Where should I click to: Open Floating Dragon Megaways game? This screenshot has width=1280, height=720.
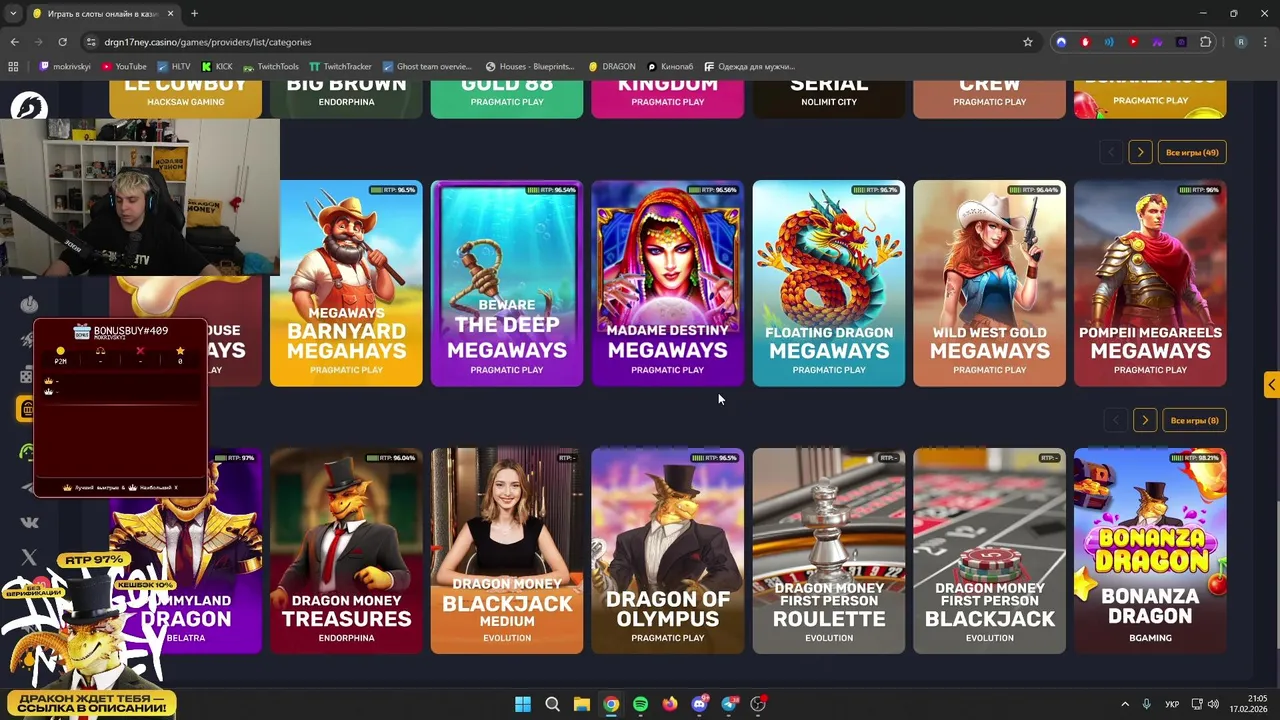[x=829, y=283]
